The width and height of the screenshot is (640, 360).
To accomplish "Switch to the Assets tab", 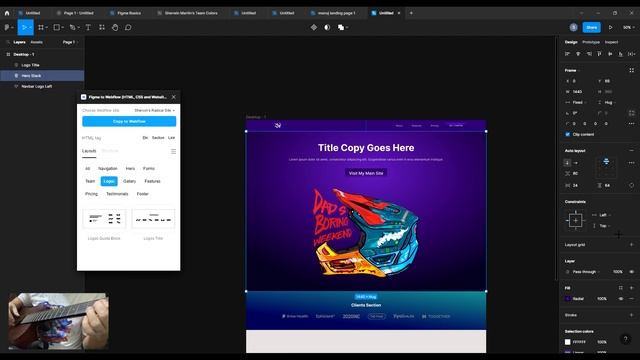I will pos(36,42).
